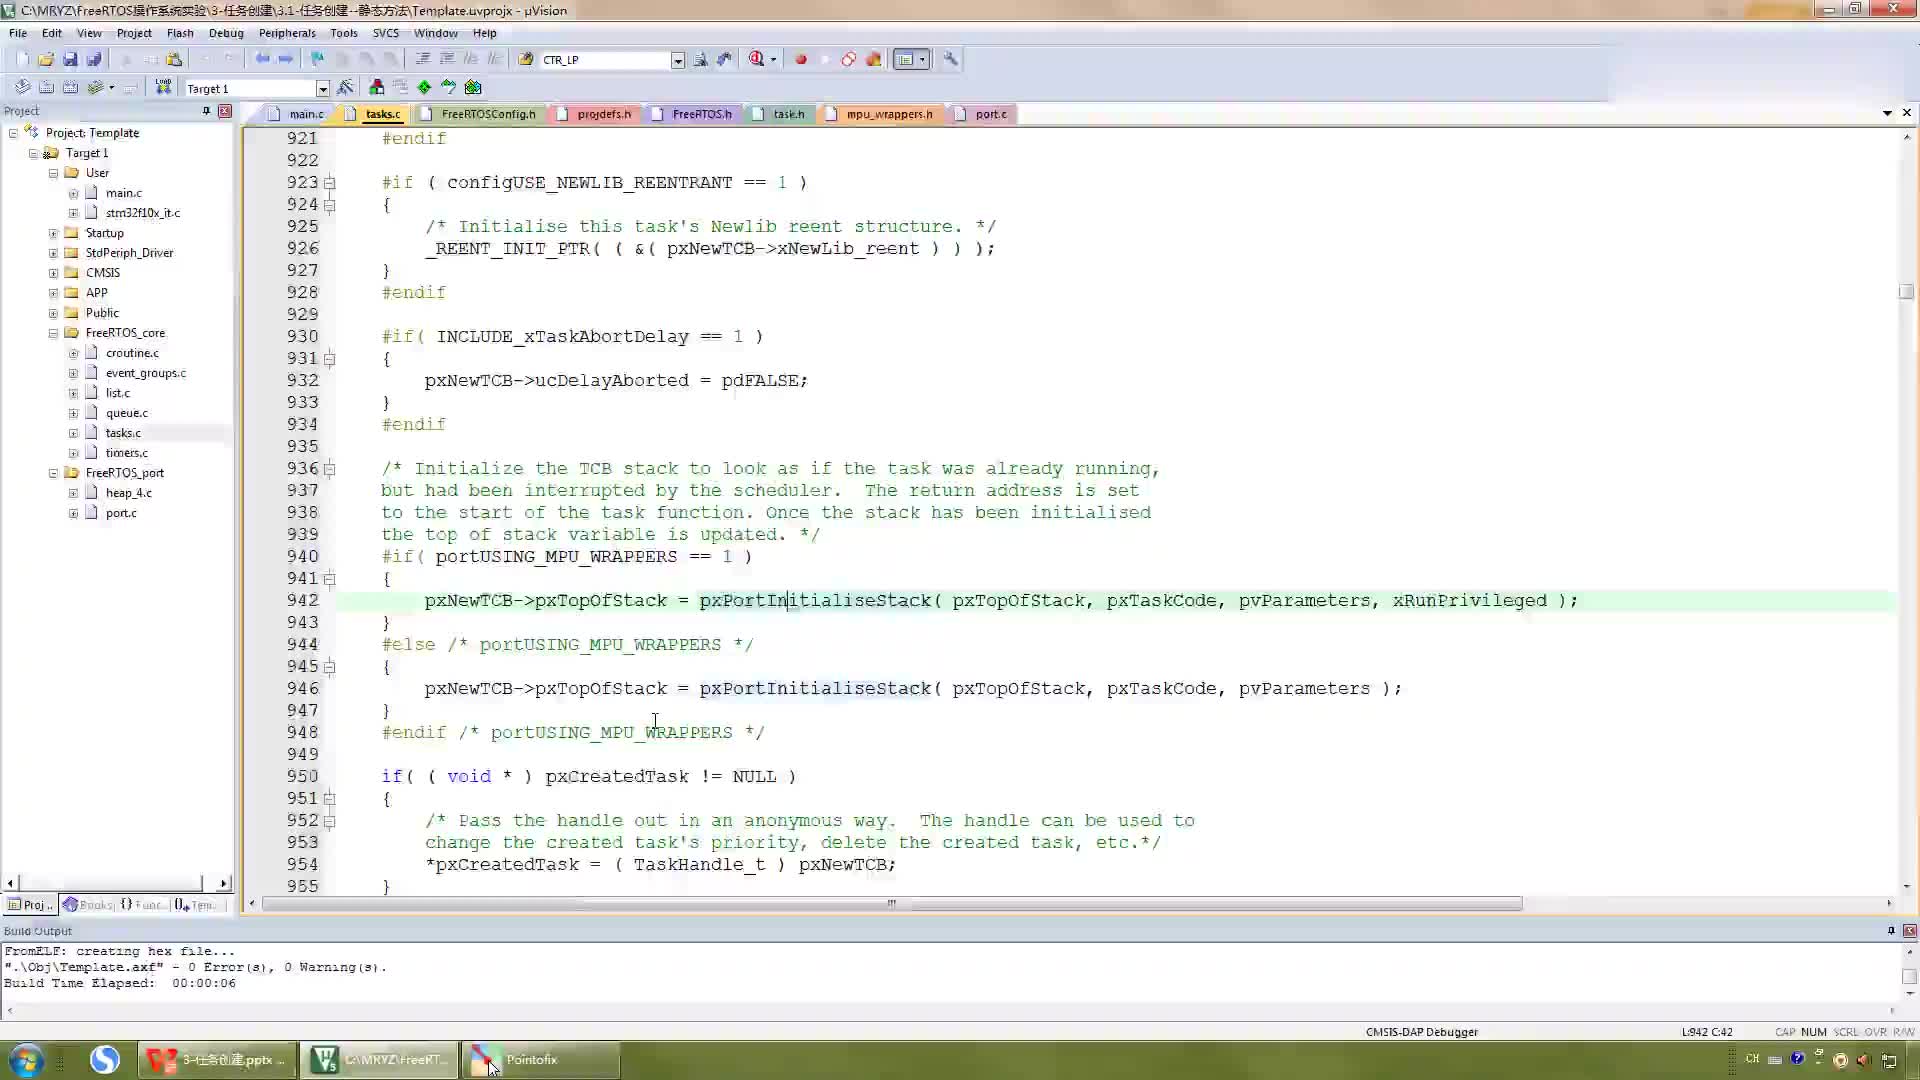This screenshot has width=1920, height=1080.
Task: Paste from clipboard icon
Action: coord(175,60)
